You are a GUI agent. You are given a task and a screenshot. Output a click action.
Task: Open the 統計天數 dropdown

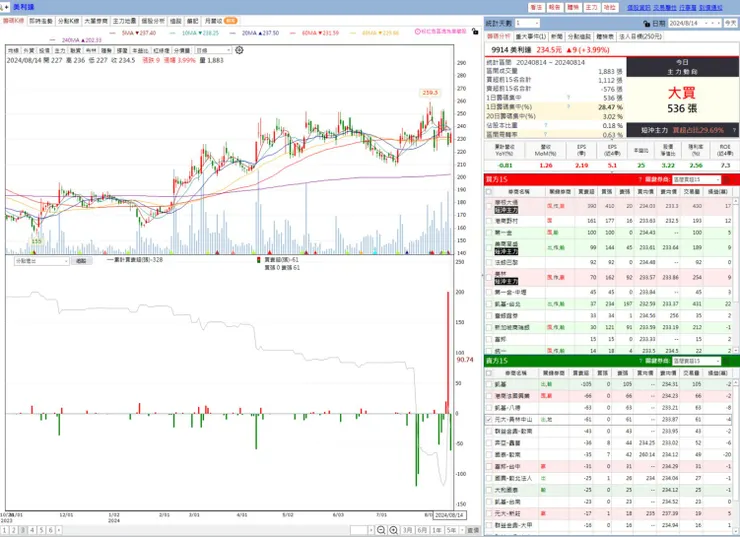click(x=527, y=23)
